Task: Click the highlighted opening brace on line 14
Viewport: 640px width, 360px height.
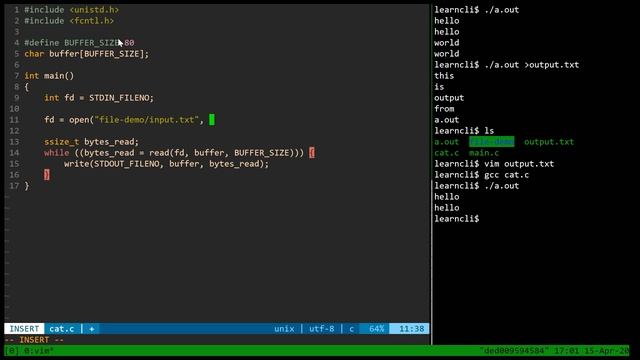Action: [312, 153]
